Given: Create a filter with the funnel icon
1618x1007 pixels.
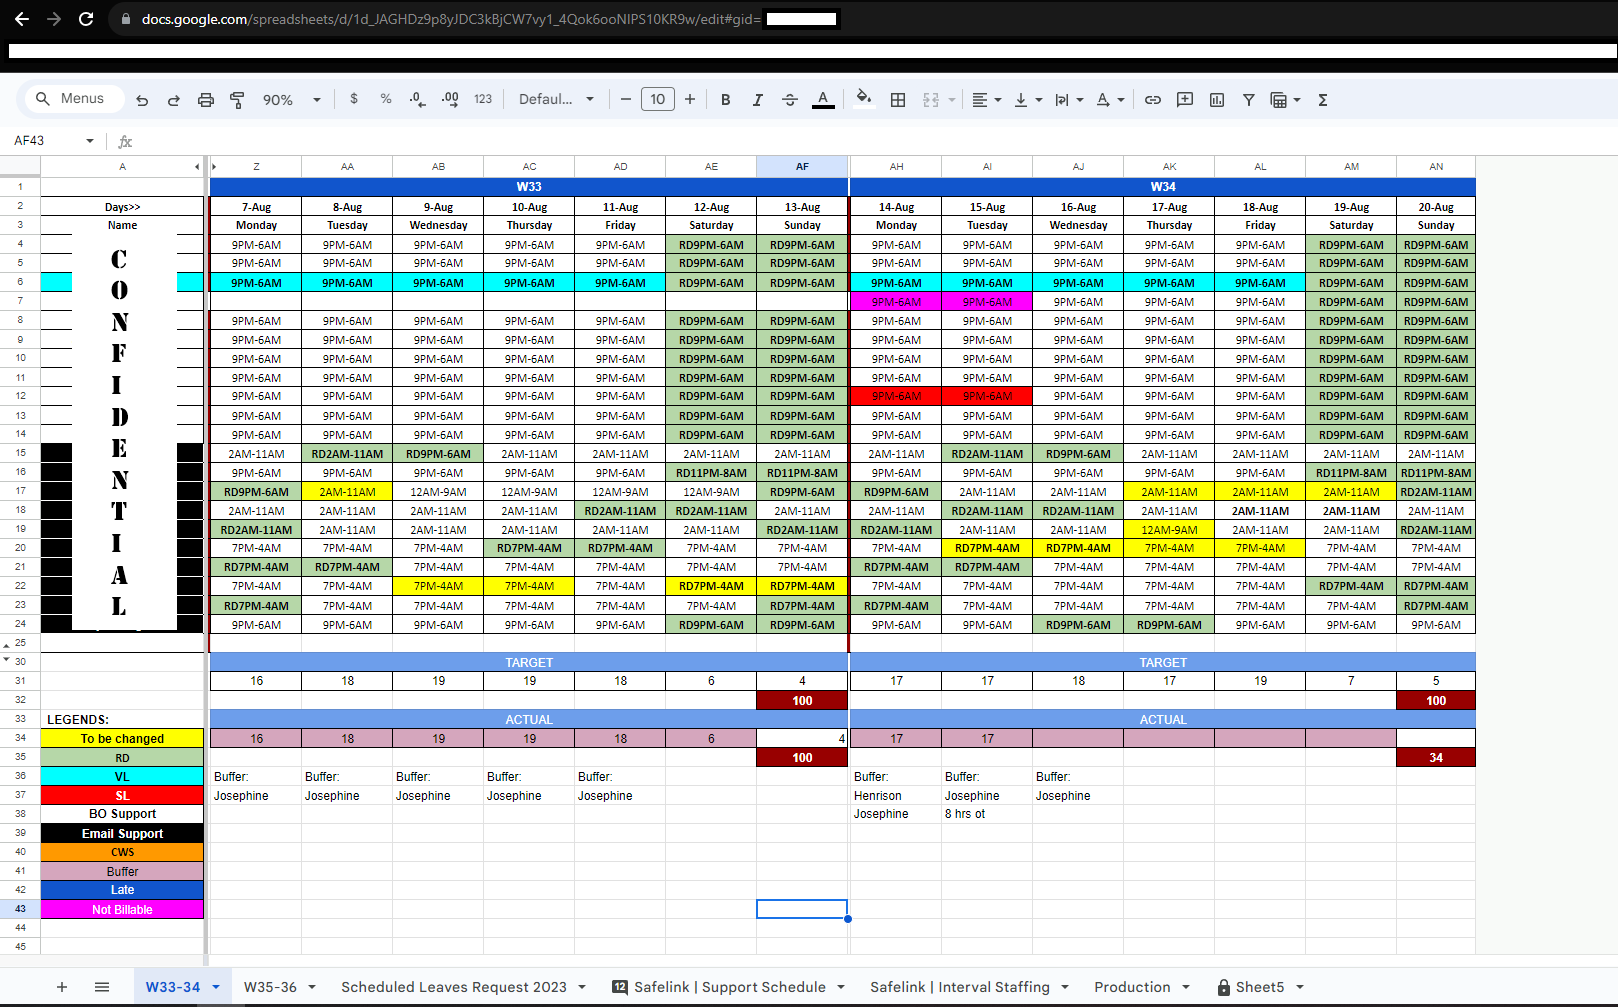Looking at the screenshot, I should (1249, 100).
